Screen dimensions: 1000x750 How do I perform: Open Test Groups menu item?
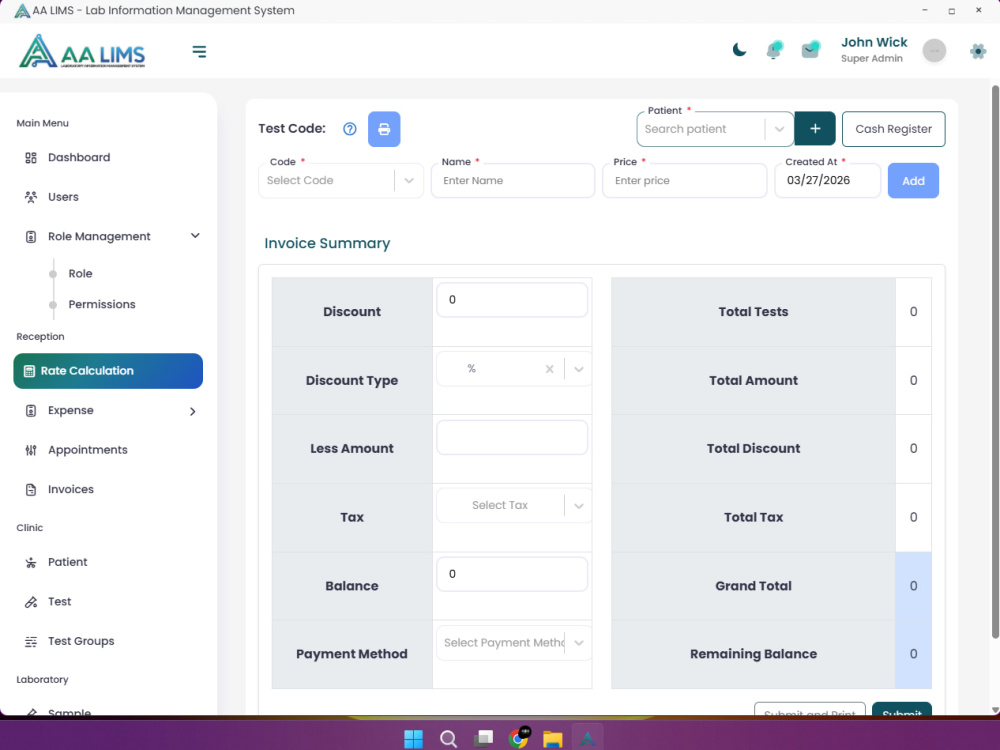pyautogui.click(x=81, y=642)
